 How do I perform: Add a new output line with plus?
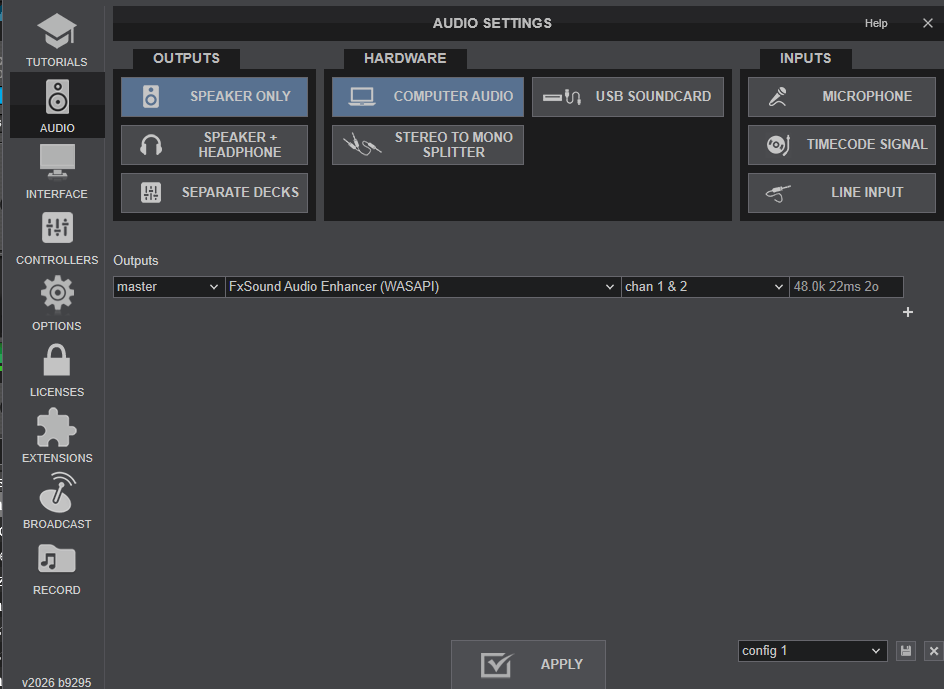[x=908, y=312]
